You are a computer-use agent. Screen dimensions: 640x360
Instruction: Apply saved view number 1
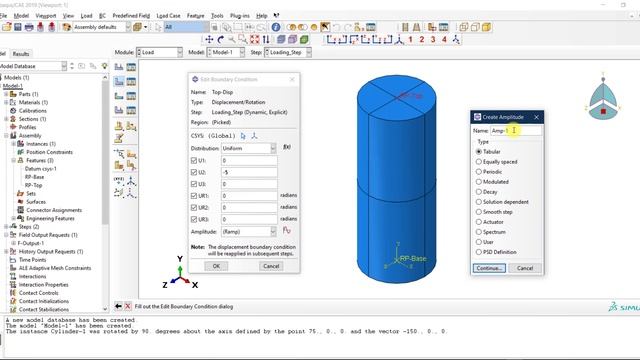pyautogui.click(x=410, y=39)
